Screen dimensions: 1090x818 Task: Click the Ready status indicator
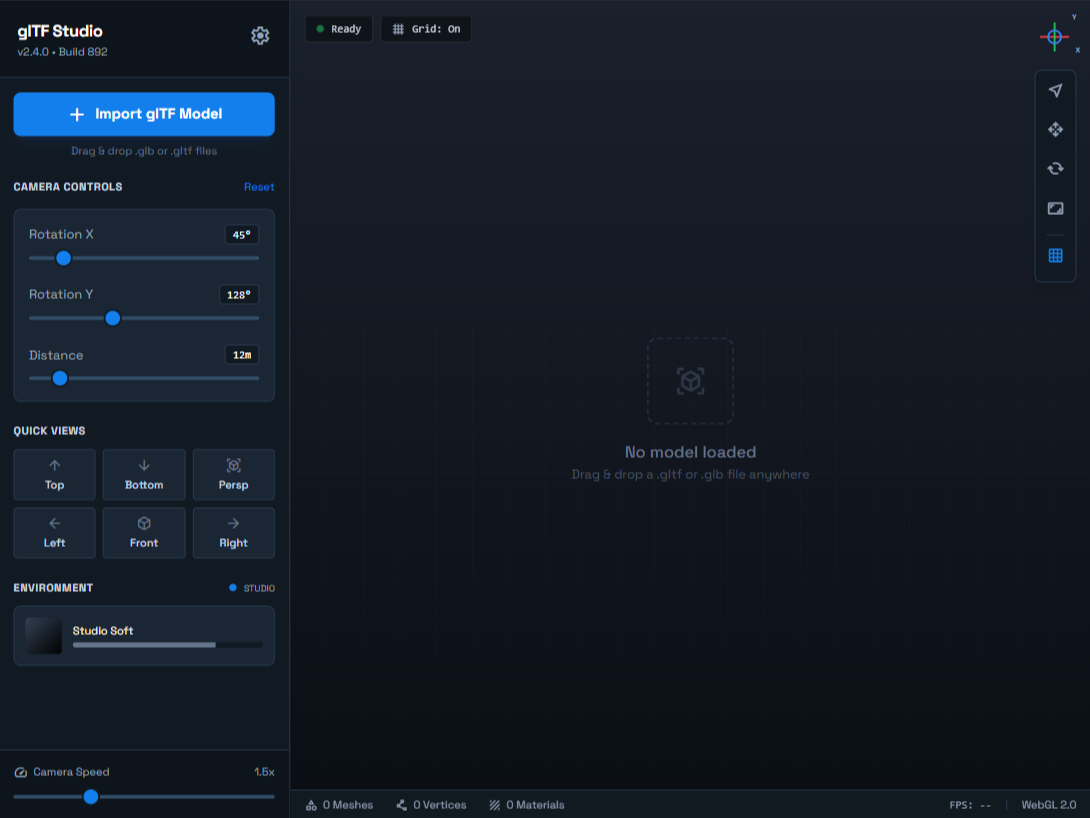[x=338, y=28]
